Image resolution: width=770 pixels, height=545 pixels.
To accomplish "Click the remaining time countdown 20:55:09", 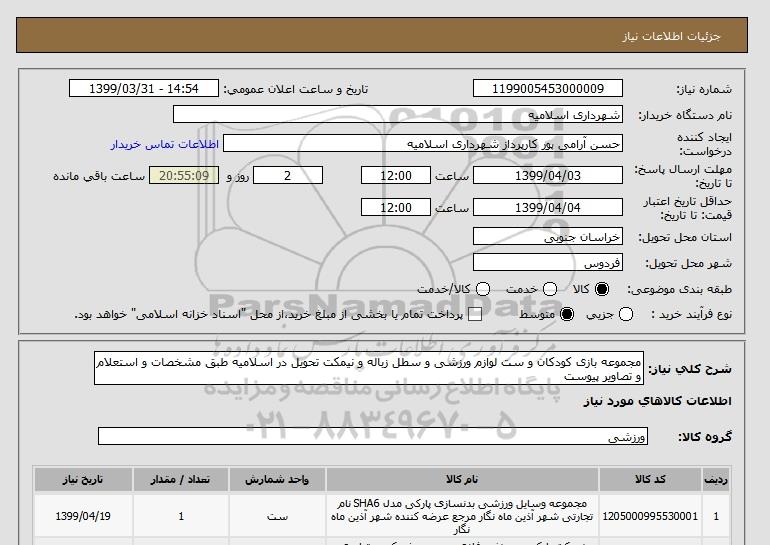I will point(184,175).
